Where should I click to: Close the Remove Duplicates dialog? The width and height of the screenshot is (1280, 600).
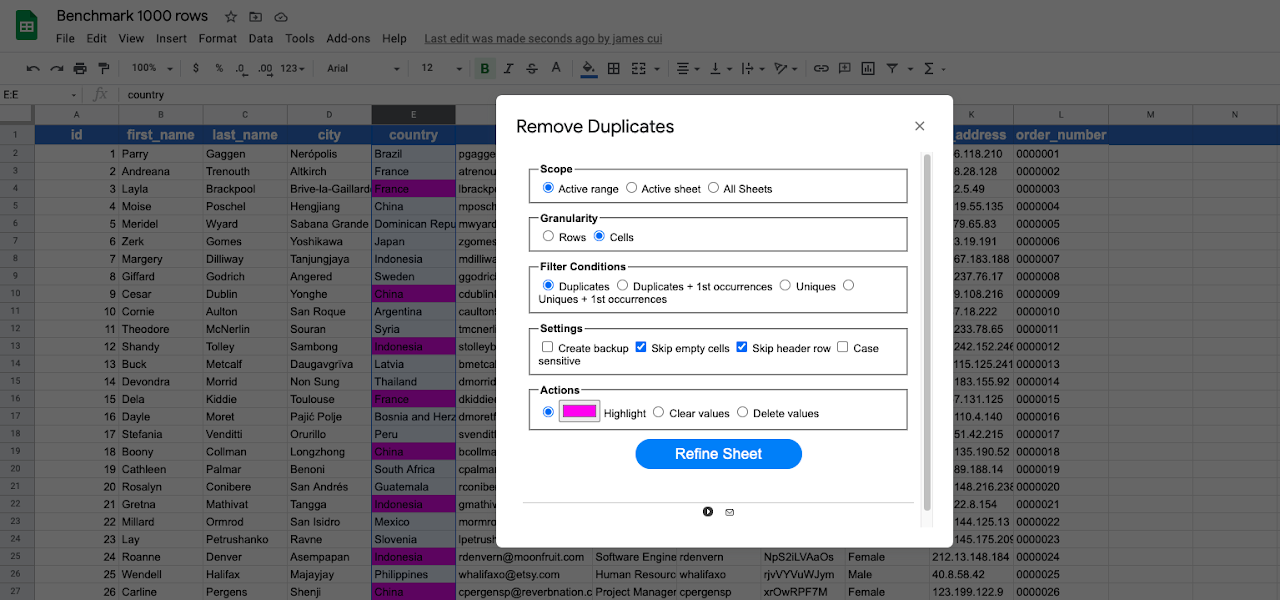(920, 126)
